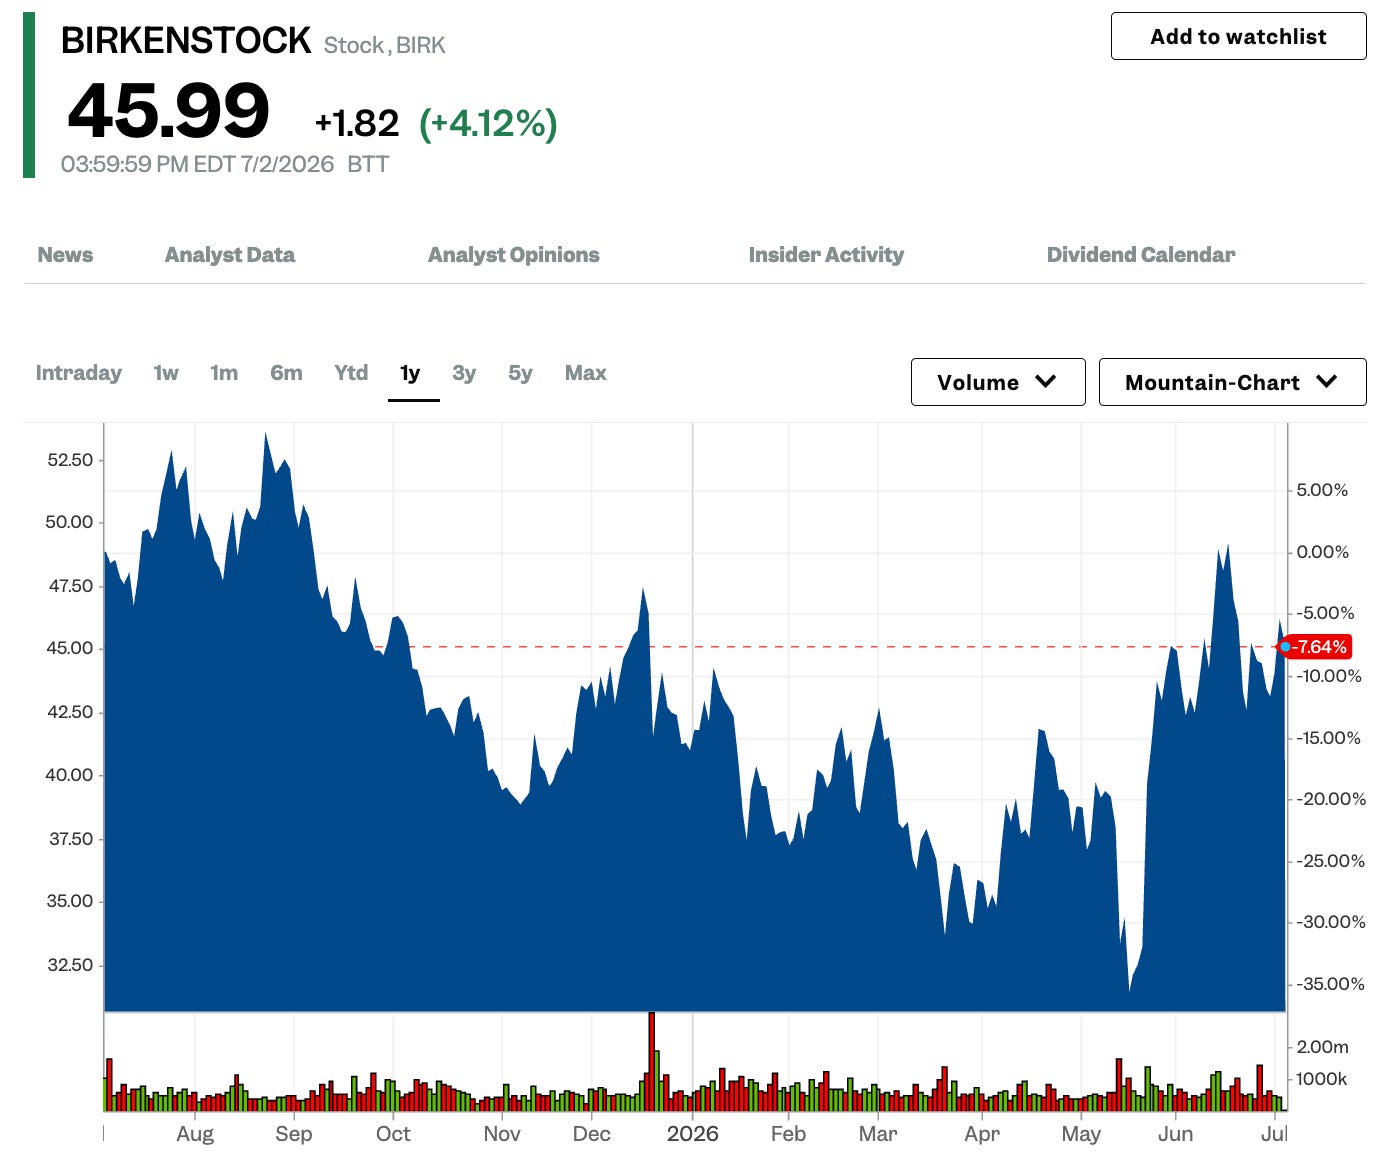Viewport: 1390px width, 1174px height.
Task: Click the tallest red volume bar
Action: pos(651,1061)
